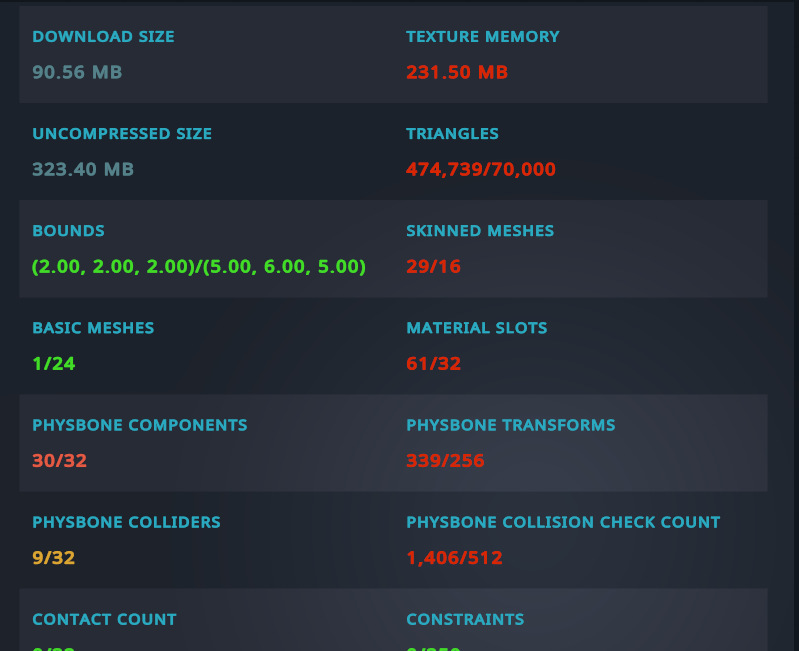Image resolution: width=799 pixels, height=651 pixels.
Task: Select the 474,739/70,000 triangles value
Action: point(481,170)
